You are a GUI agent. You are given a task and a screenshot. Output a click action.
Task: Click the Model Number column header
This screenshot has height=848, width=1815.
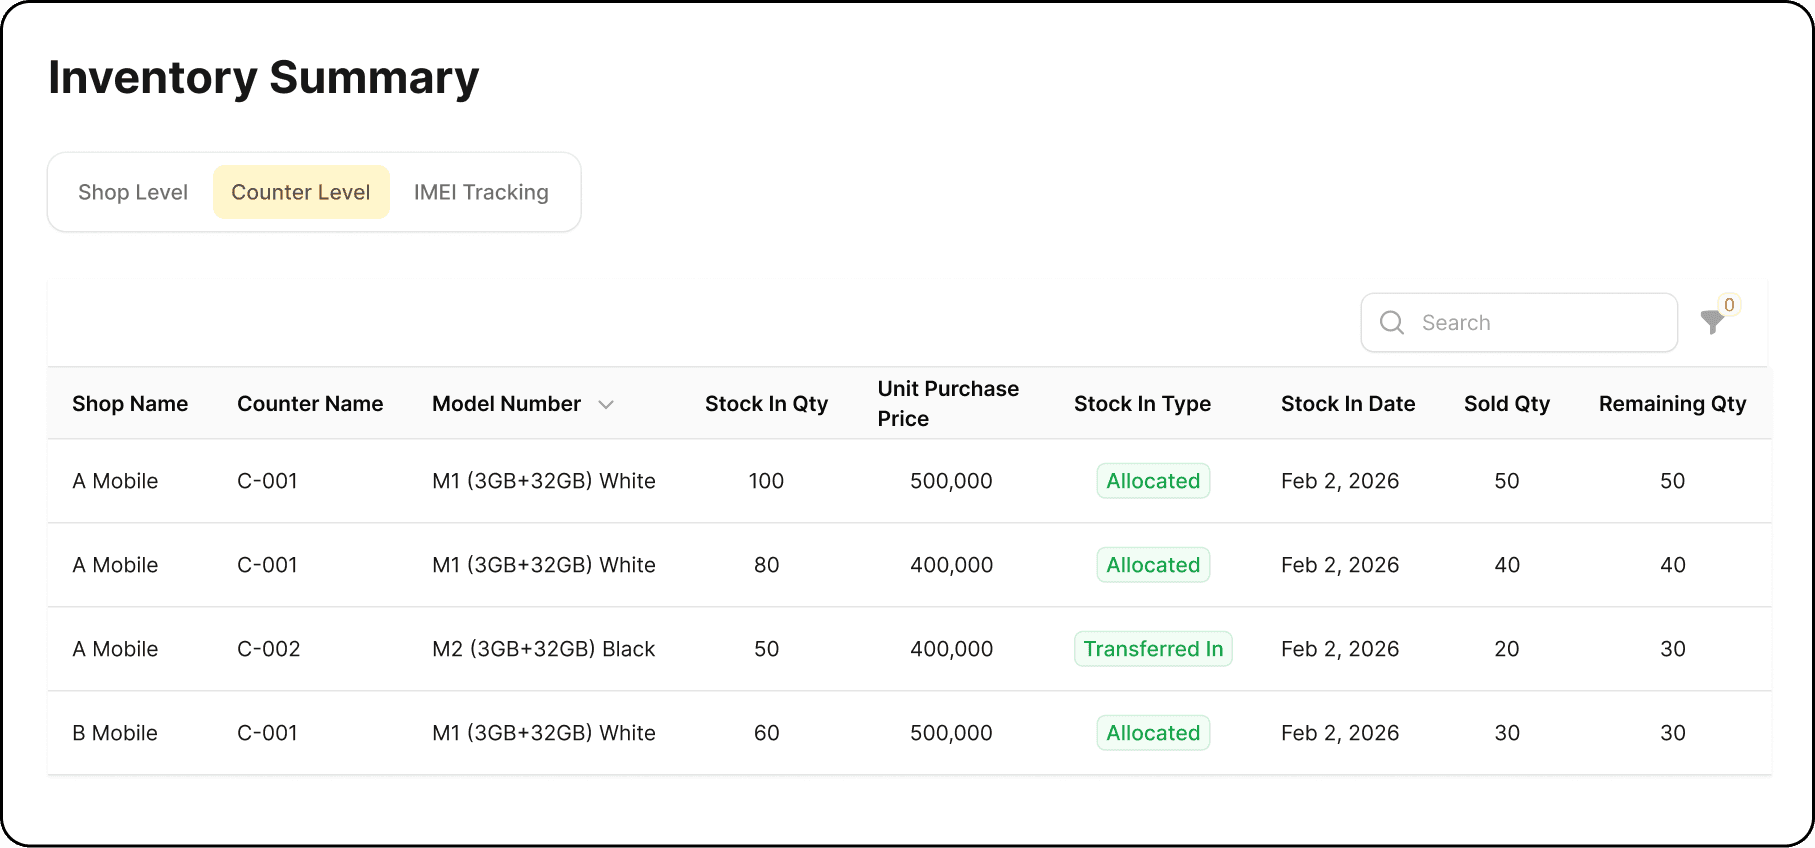(x=507, y=404)
